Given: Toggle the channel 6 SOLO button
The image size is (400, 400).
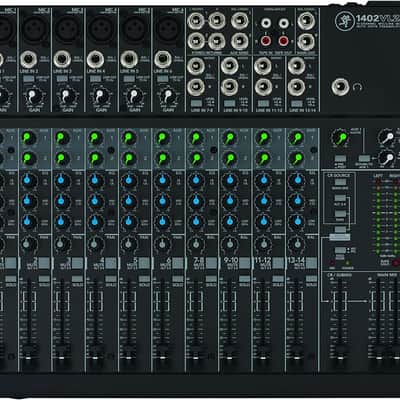Looking at the screenshot, I should click(x=178, y=279).
